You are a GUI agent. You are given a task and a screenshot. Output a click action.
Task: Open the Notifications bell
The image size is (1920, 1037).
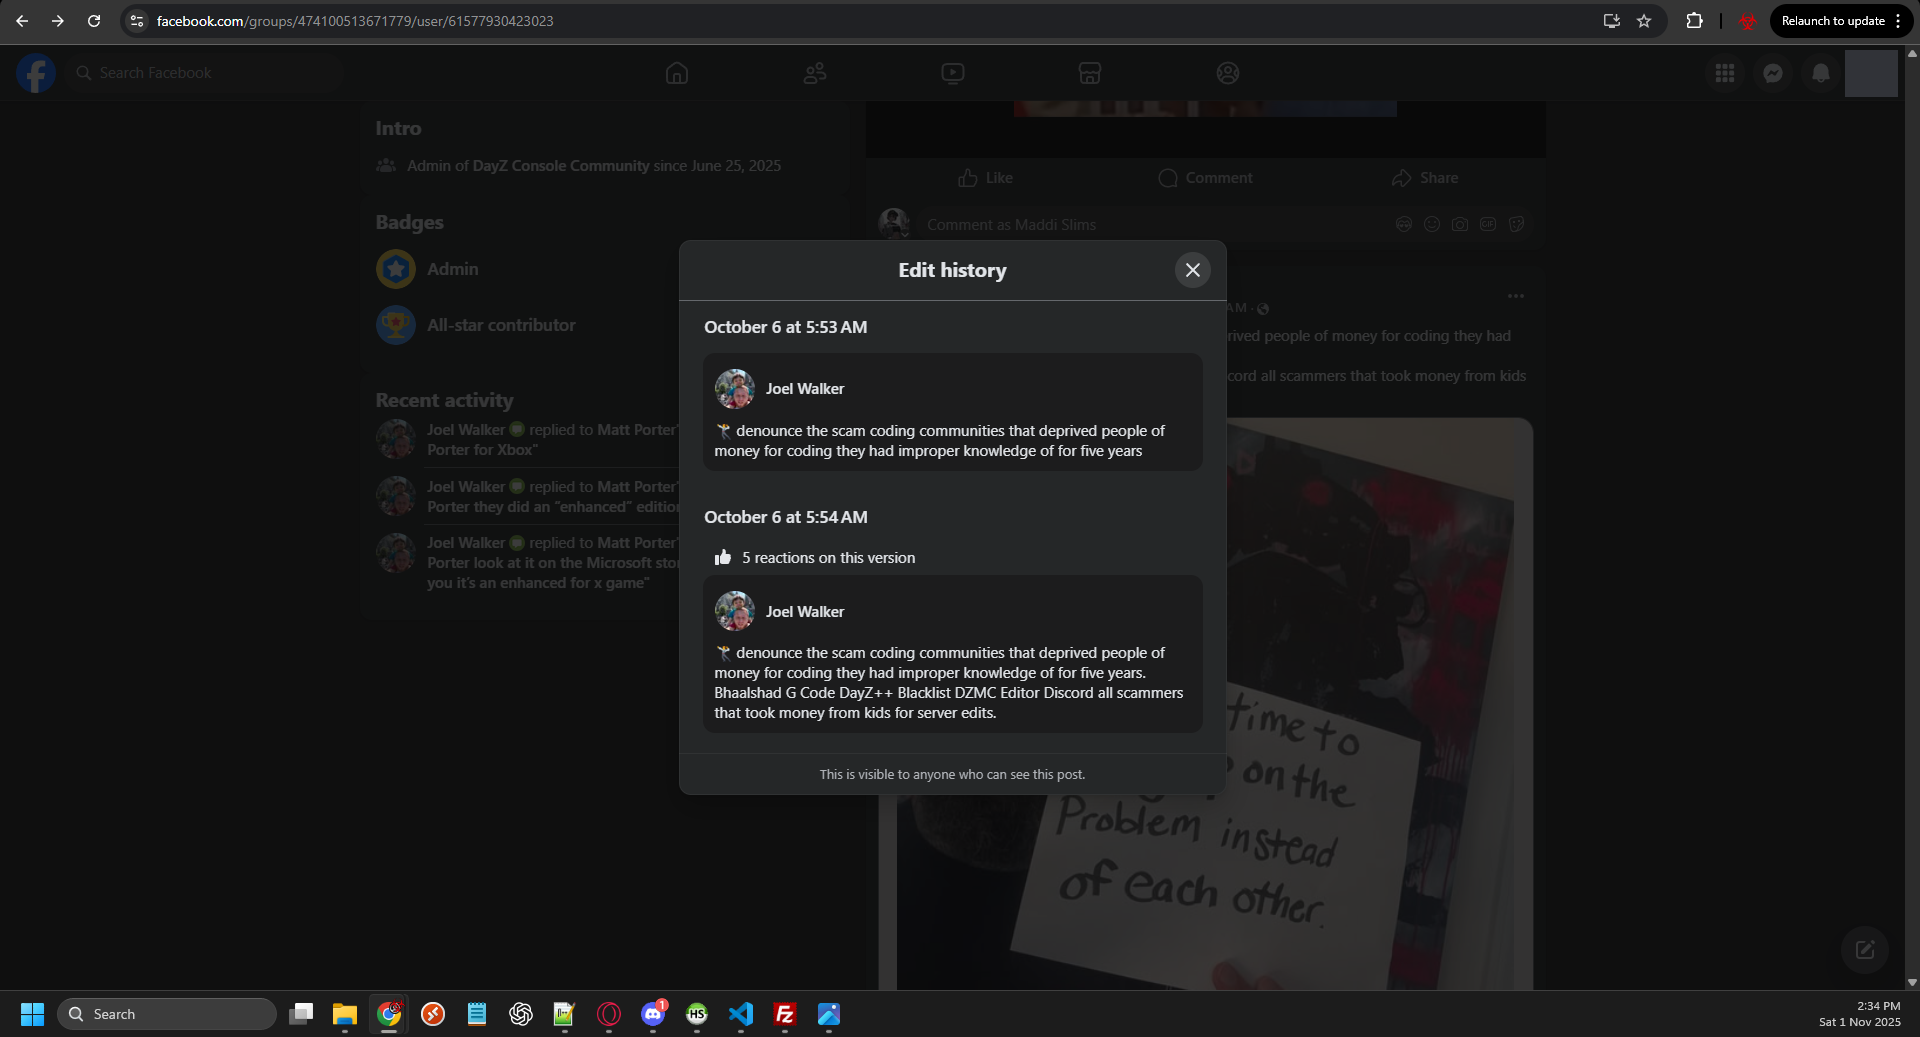(1821, 73)
